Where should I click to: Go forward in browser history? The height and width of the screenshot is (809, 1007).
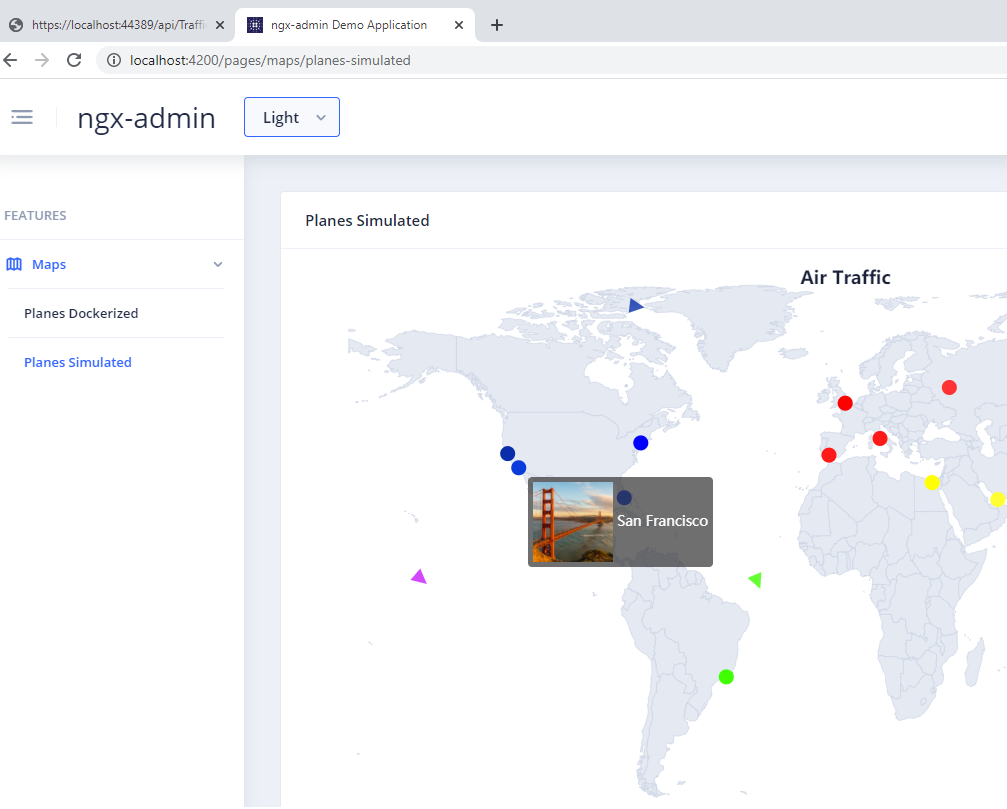click(x=42, y=60)
